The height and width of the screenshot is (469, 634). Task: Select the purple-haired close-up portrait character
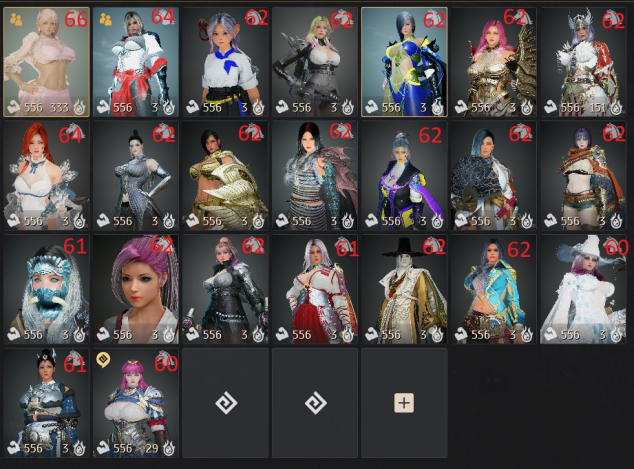pos(136,289)
